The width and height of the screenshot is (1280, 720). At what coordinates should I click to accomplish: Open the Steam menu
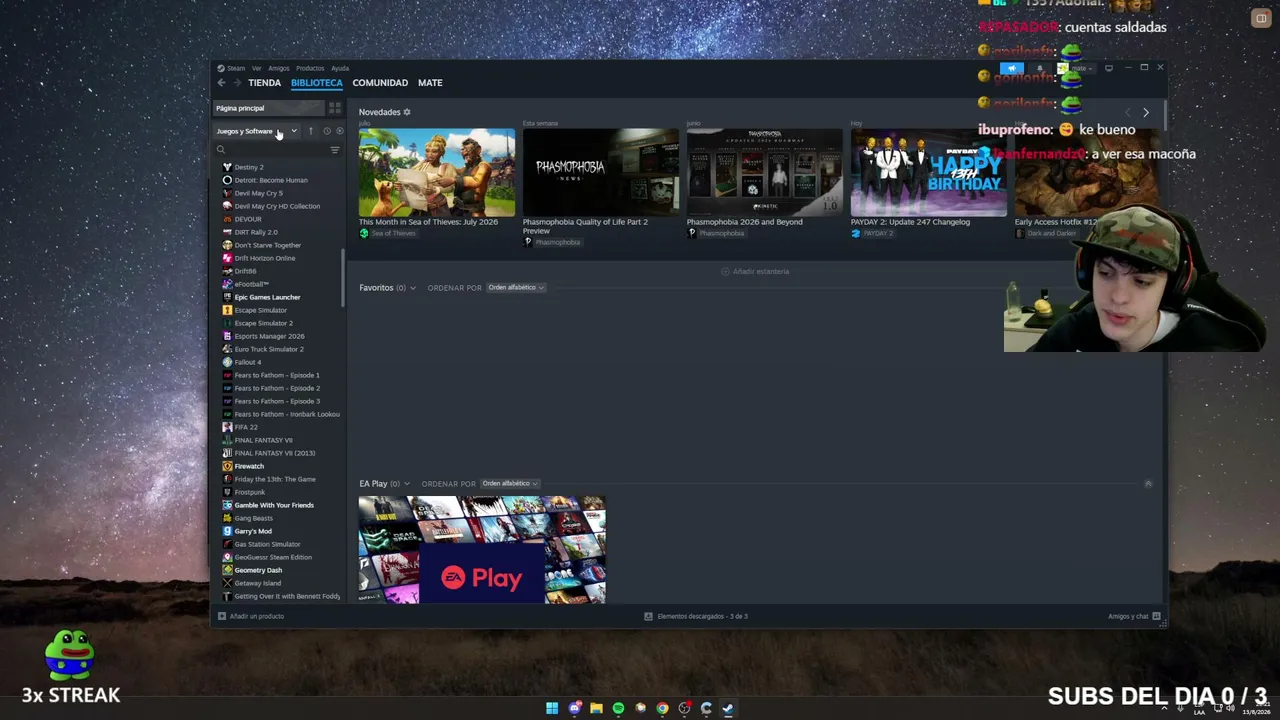(x=236, y=68)
